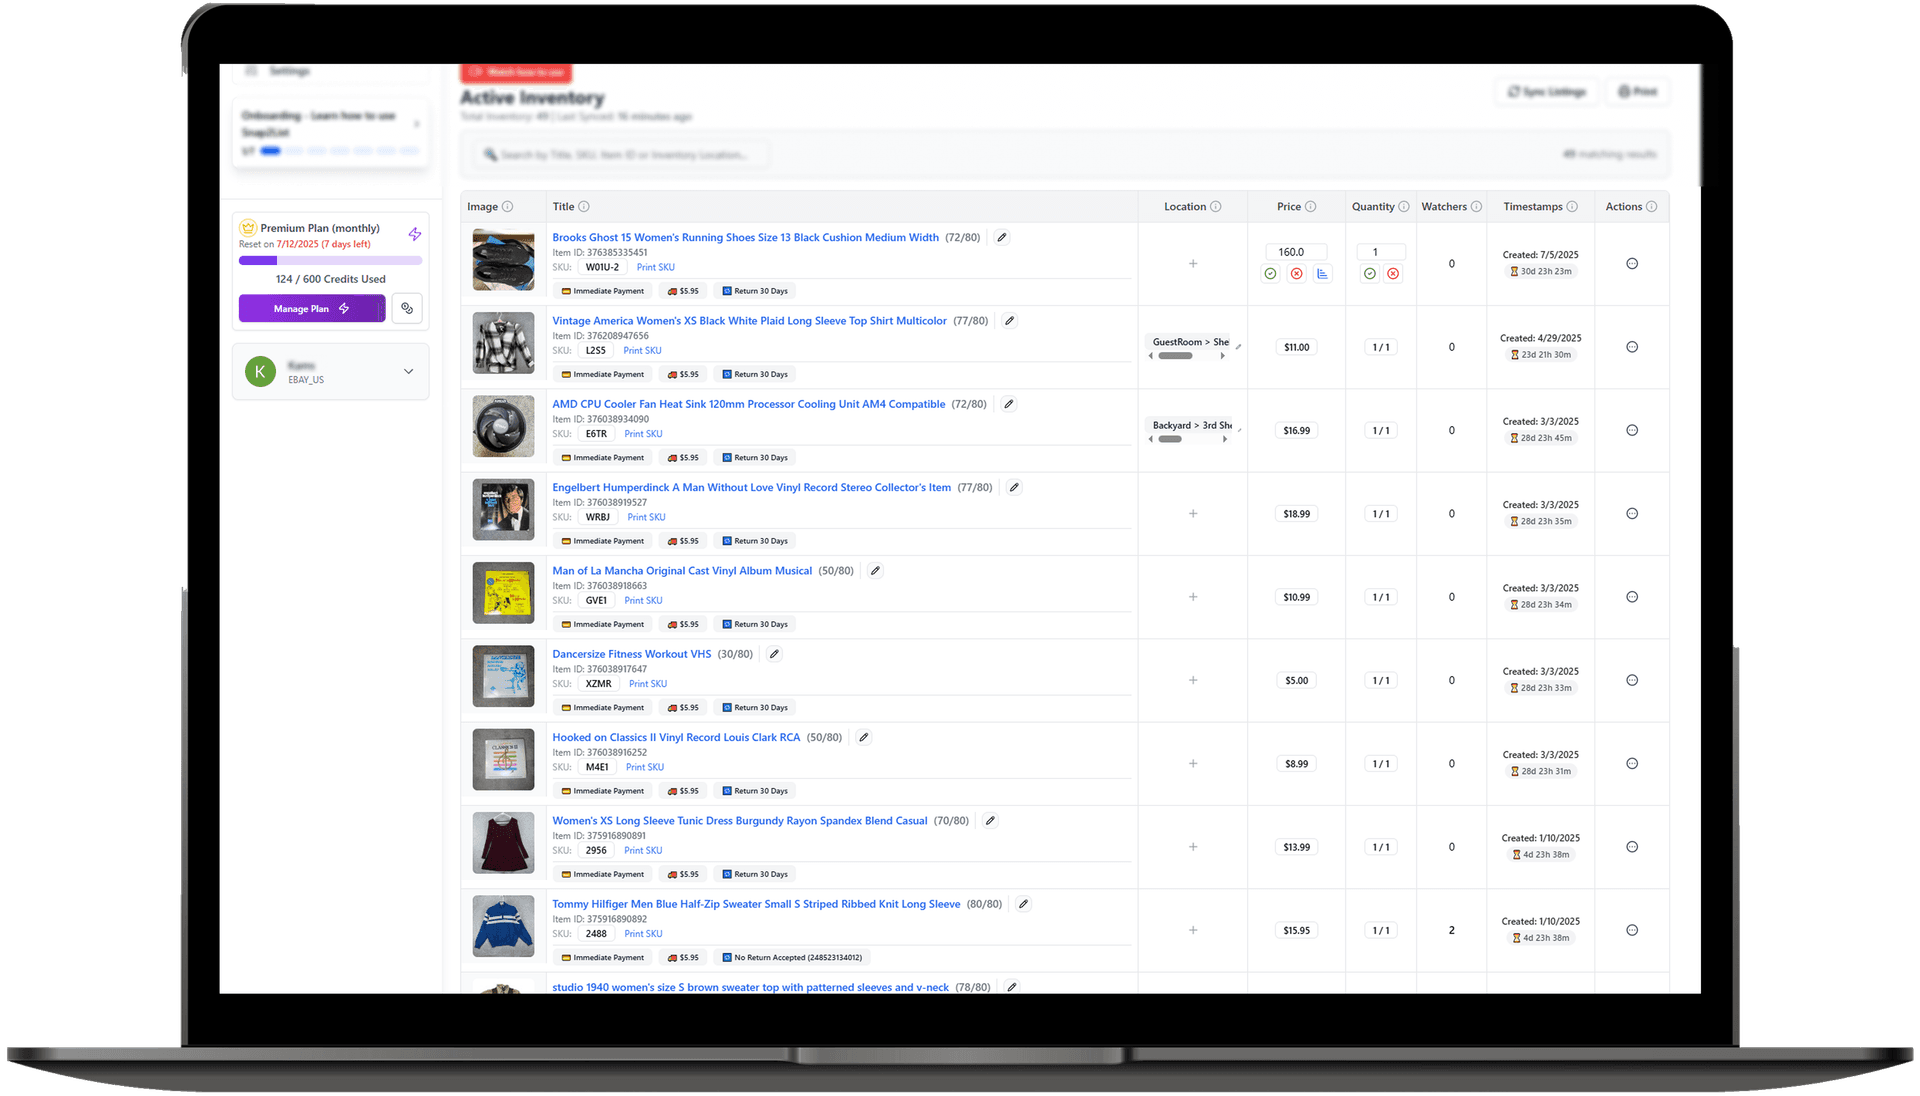Click the inventory search input field

pyautogui.click(x=620, y=153)
